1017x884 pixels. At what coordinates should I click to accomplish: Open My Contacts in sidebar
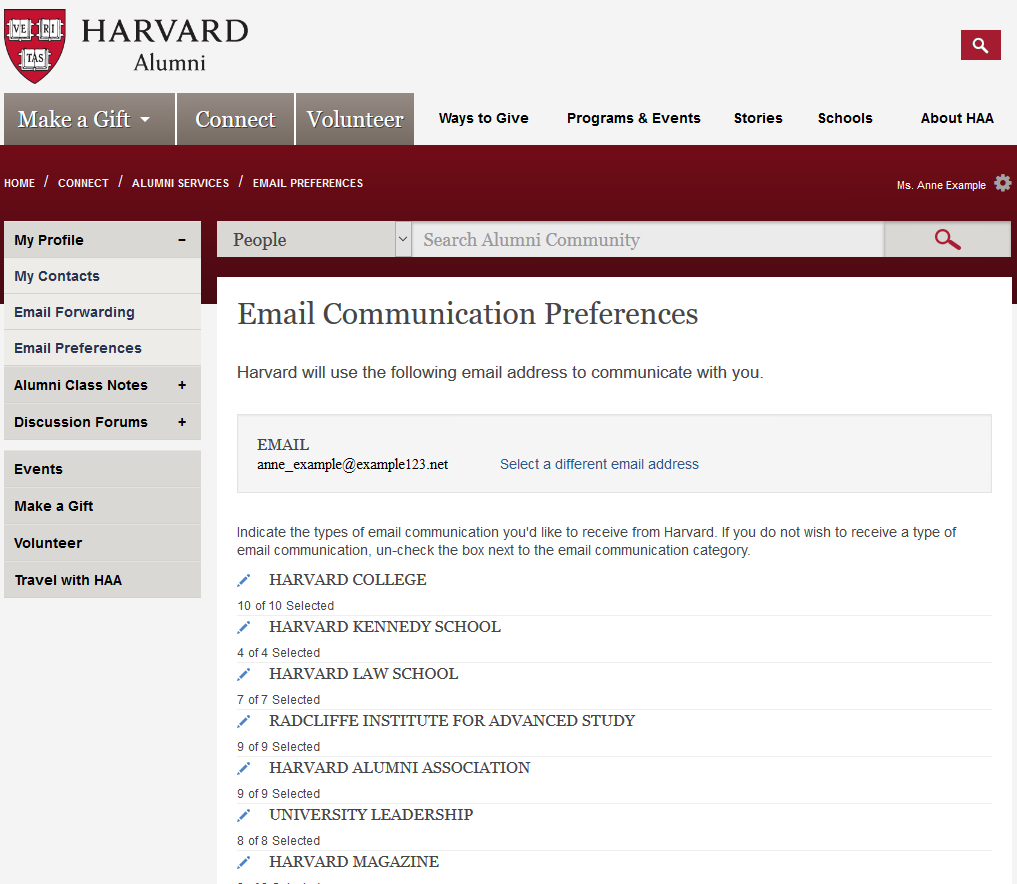pos(102,276)
